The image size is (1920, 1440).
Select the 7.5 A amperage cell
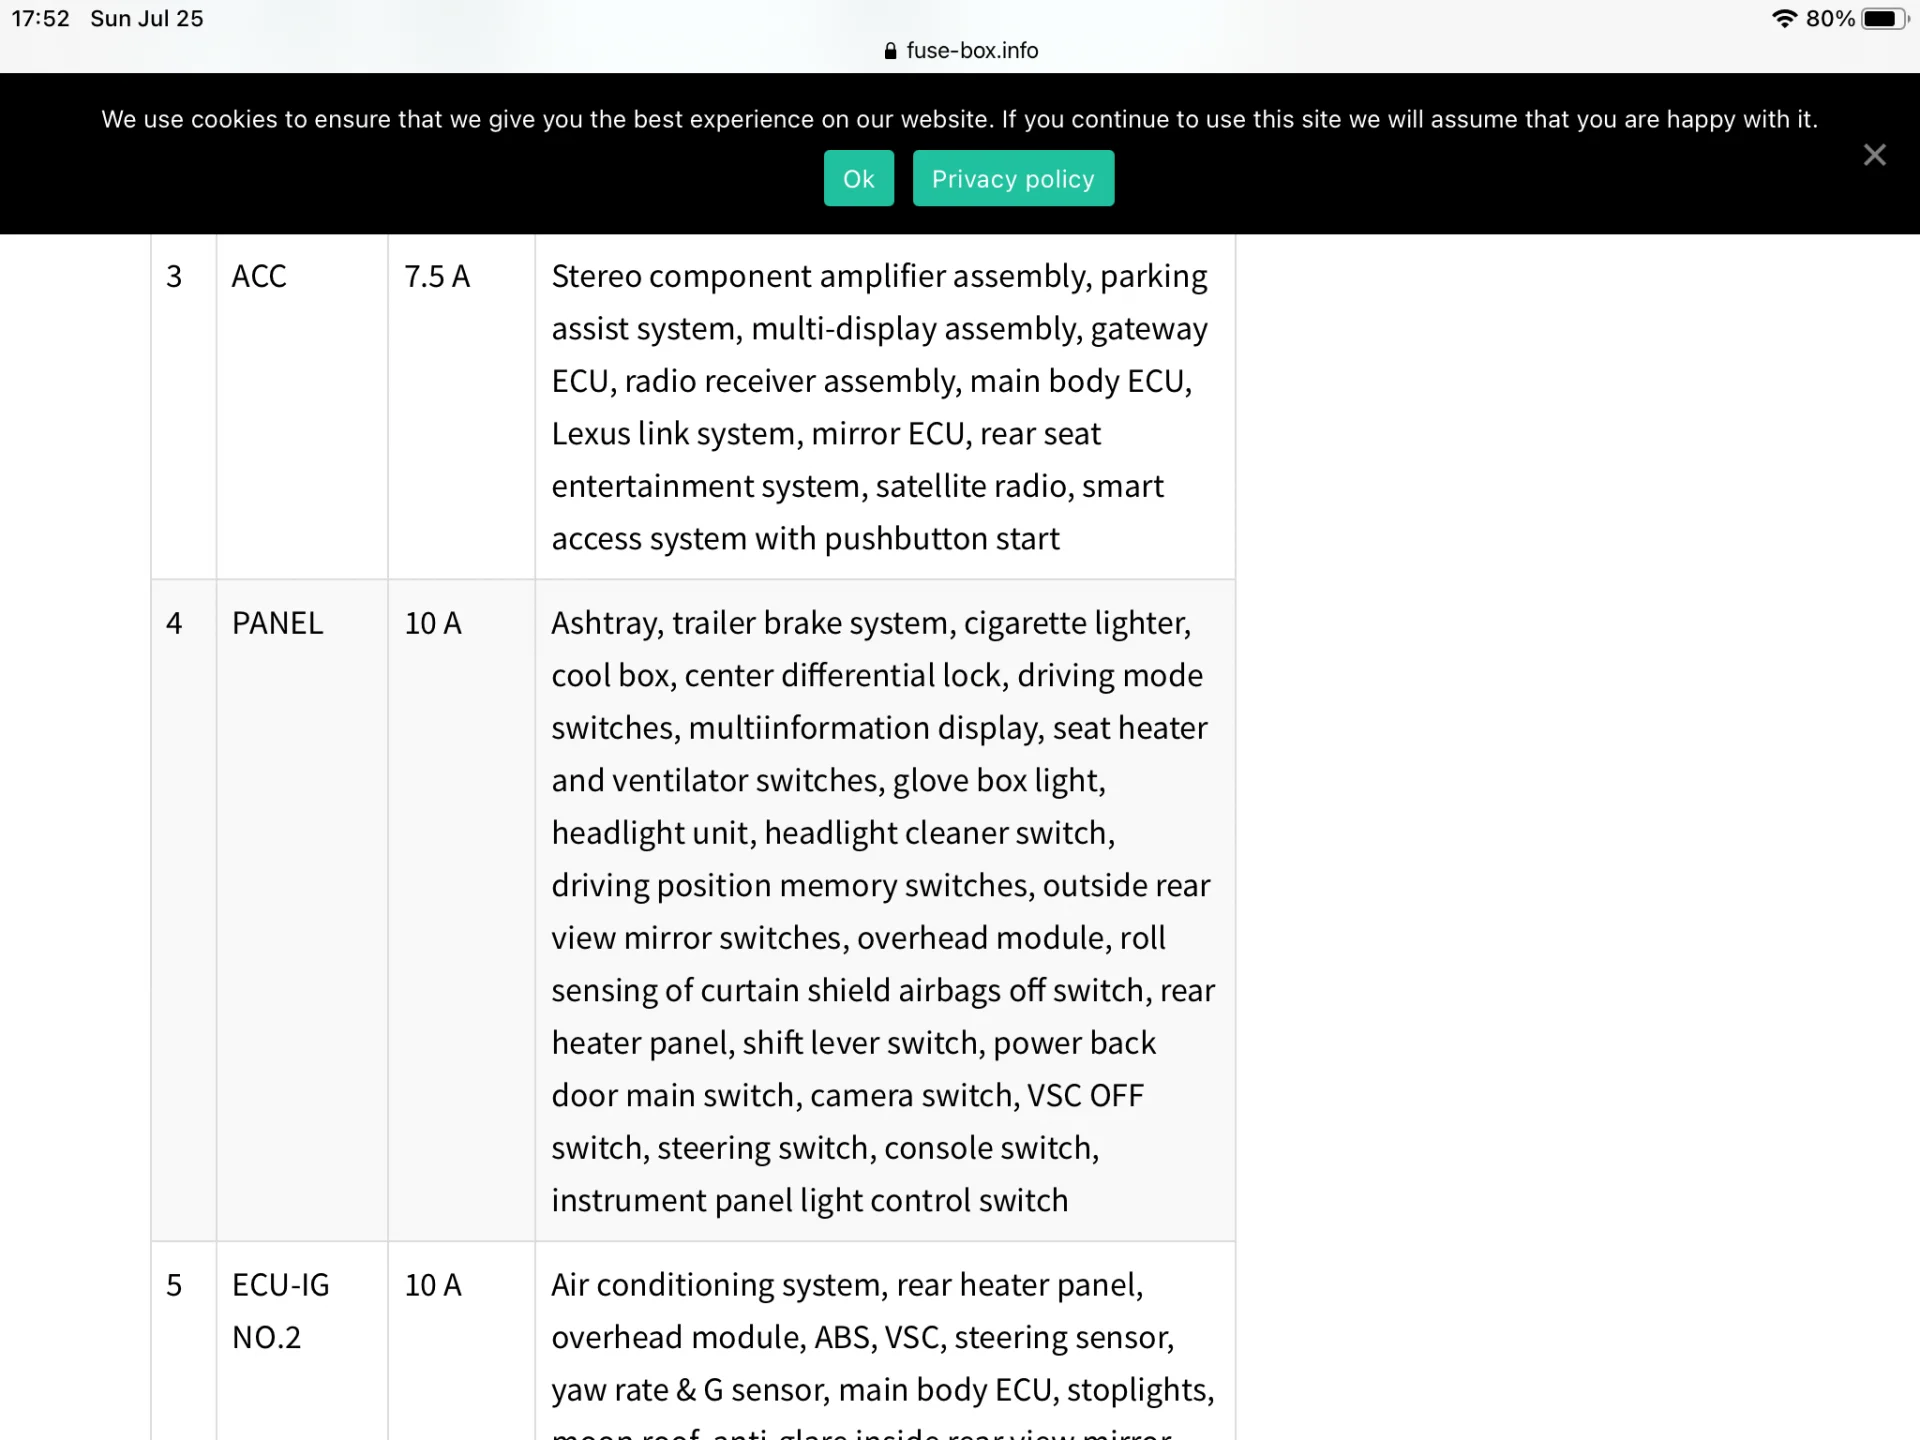[x=437, y=276]
